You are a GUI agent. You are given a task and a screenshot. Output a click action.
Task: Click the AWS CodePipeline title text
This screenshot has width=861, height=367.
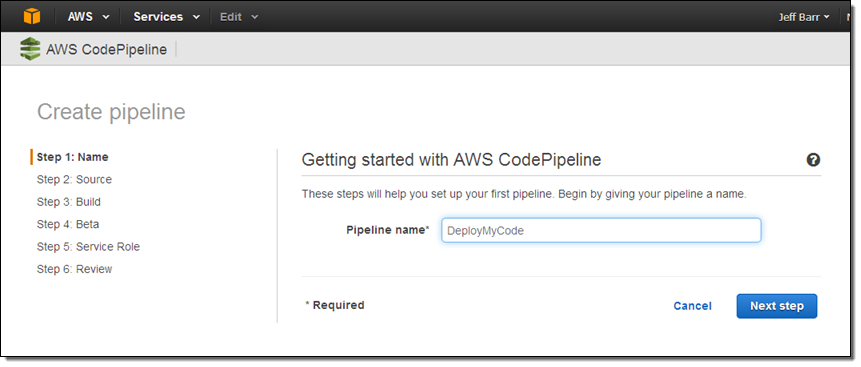107,49
